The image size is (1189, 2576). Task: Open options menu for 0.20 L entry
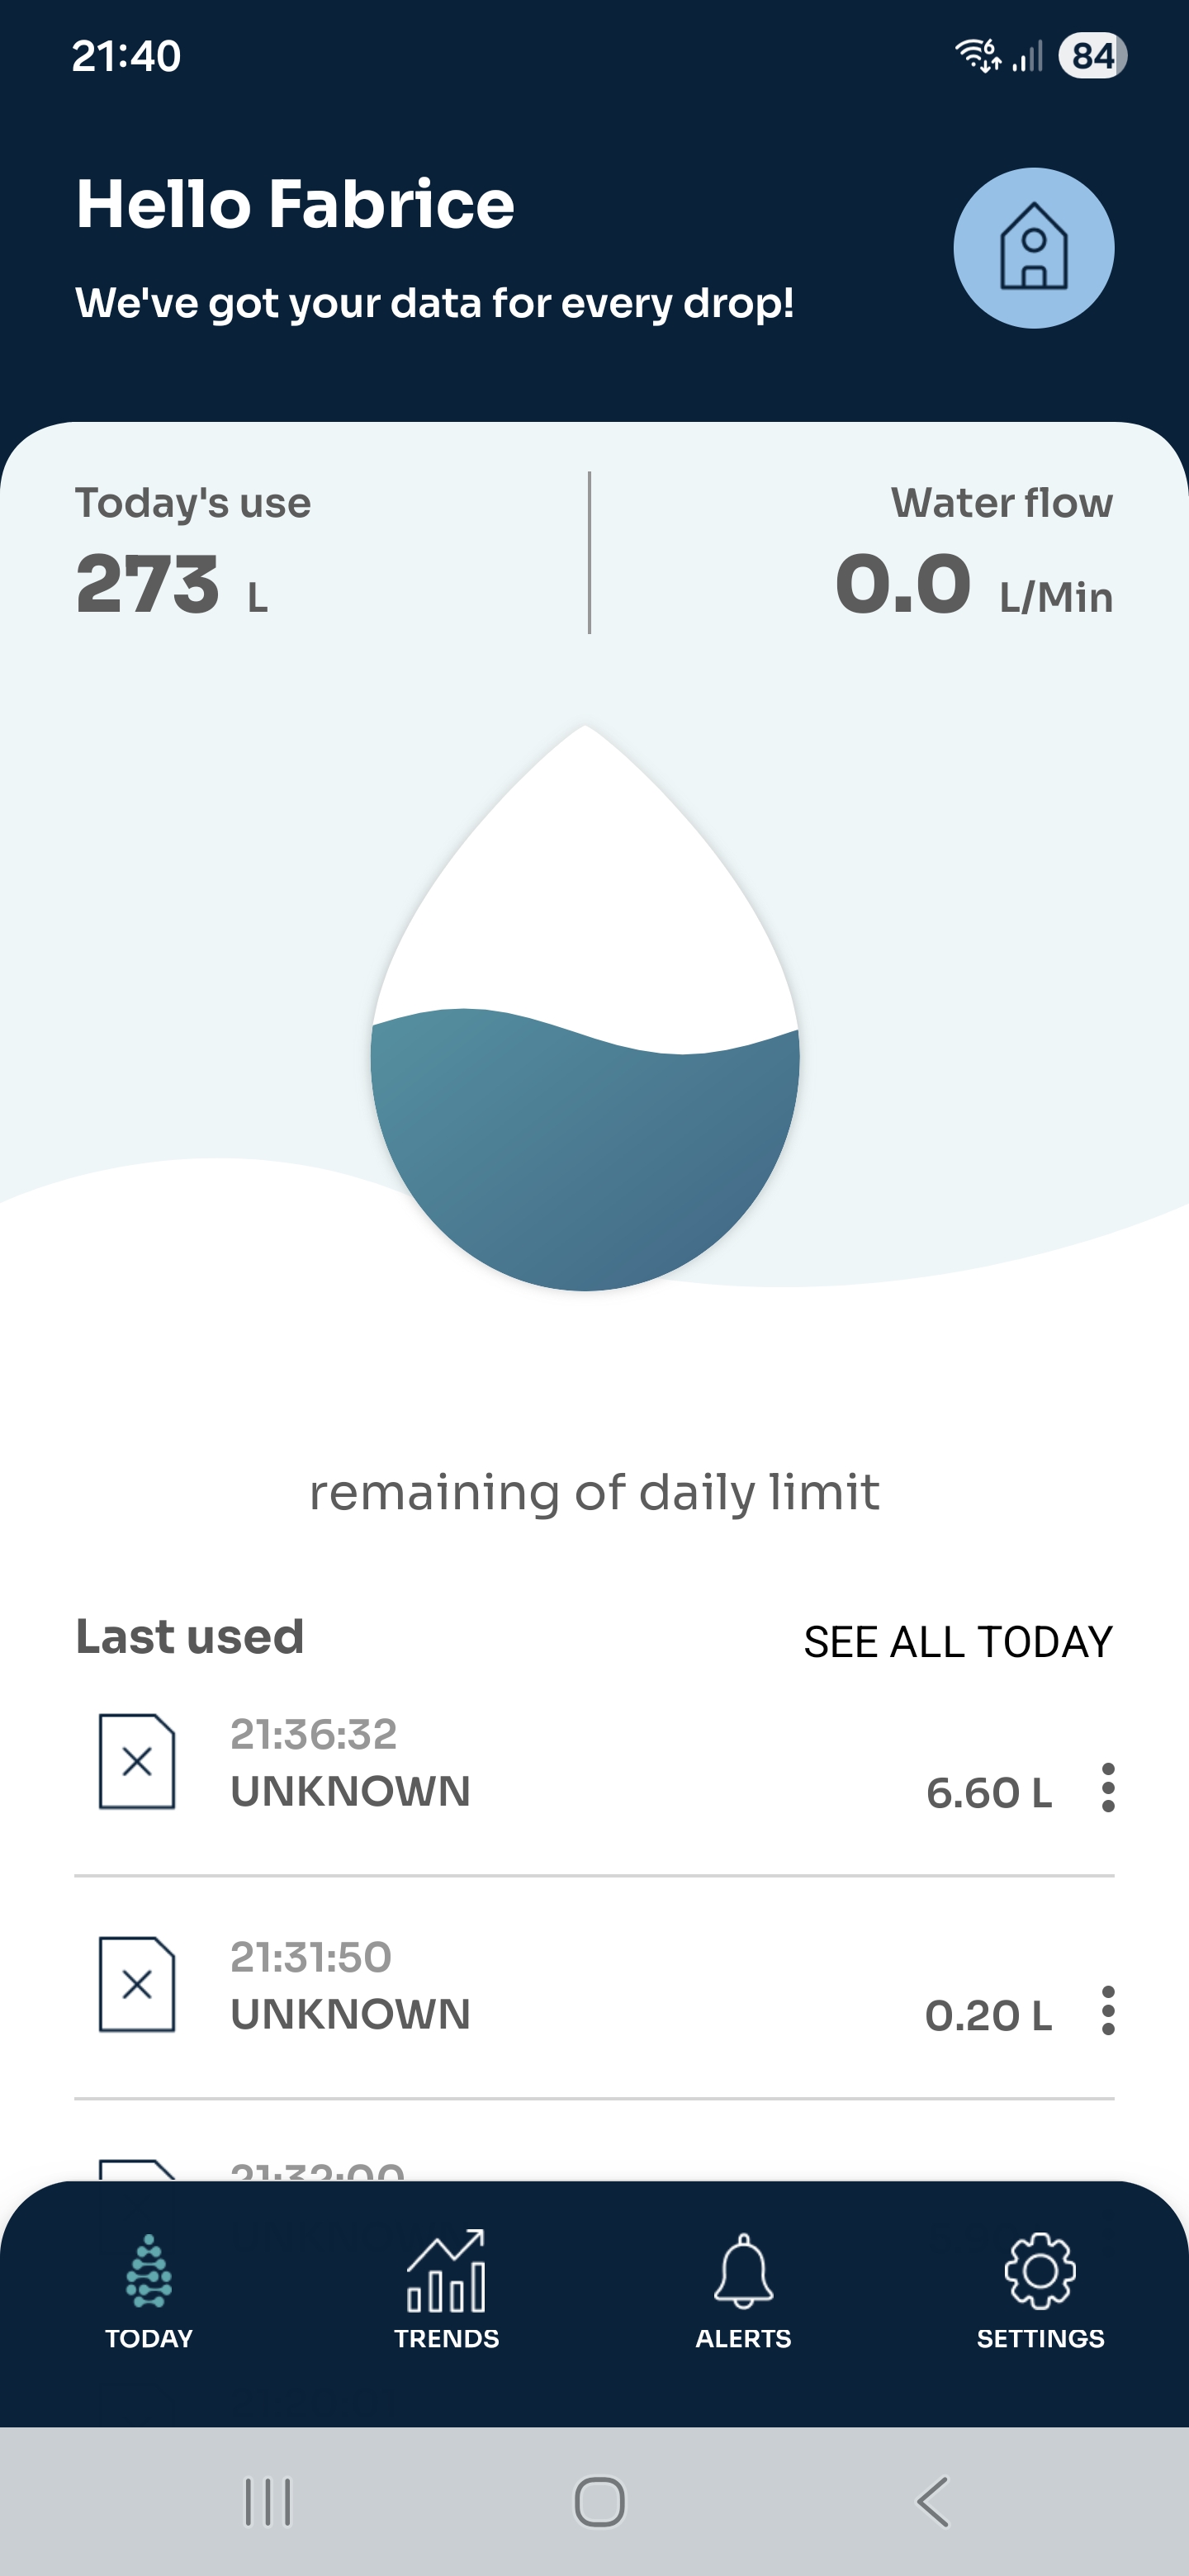[x=1107, y=2011]
